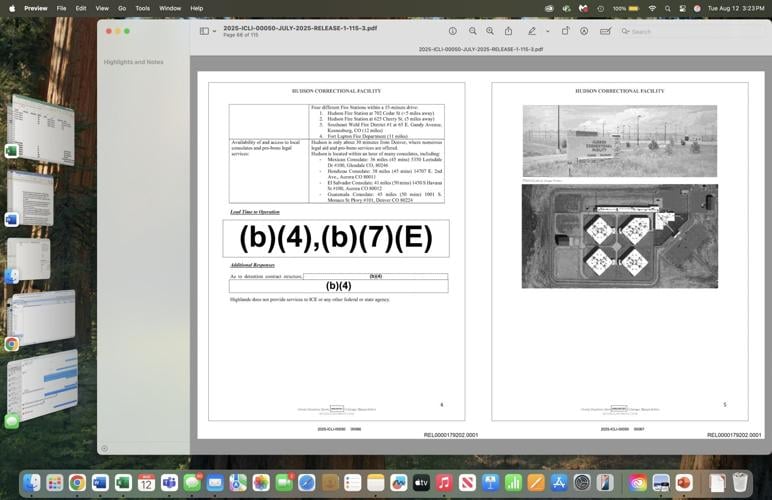
Task: Zoom in on the PDF
Action: 490,31
